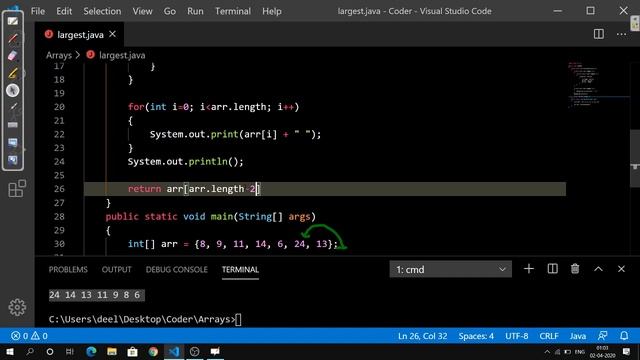Show errors and warnings count in status bar
Viewport: 640px width, 360px height.
point(29,336)
